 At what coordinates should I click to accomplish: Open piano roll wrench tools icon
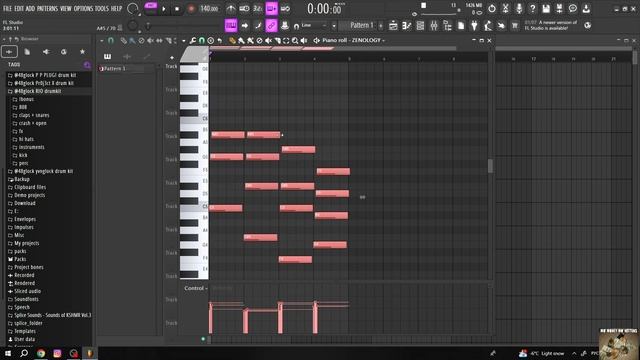[192, 40]
